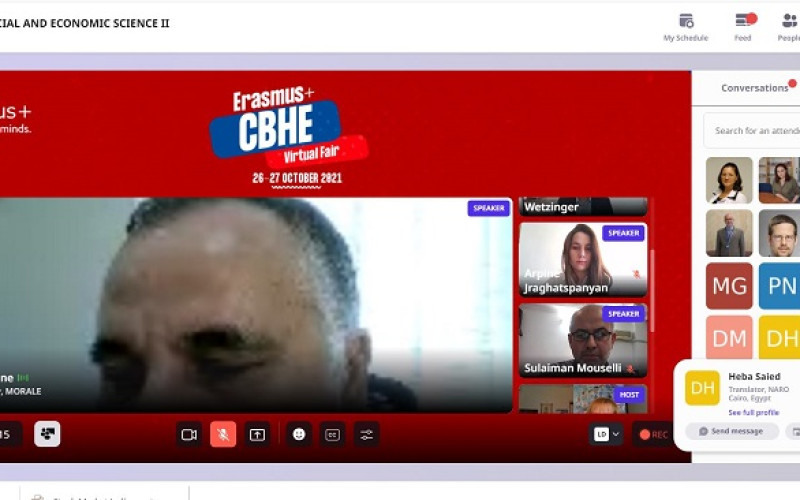Unmute the red microphone button
Image resolution: width=800 pixels, height=500 pixels.
coord(223,434)
